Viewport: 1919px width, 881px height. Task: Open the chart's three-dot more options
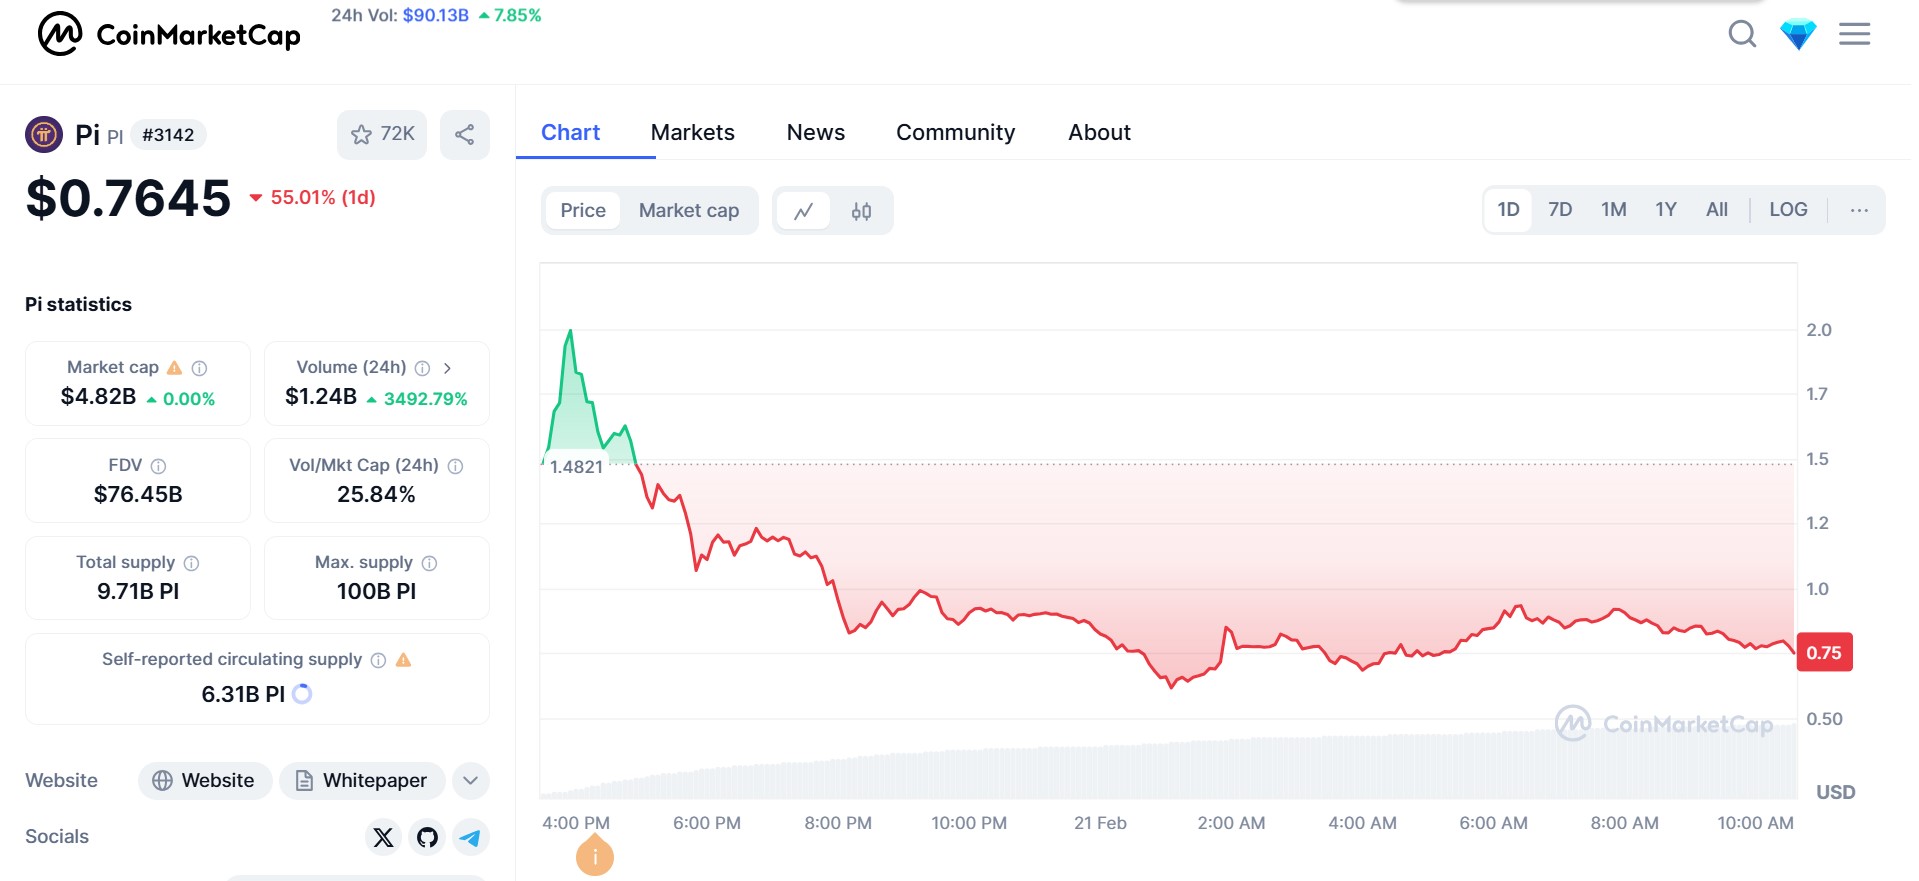1858,210
